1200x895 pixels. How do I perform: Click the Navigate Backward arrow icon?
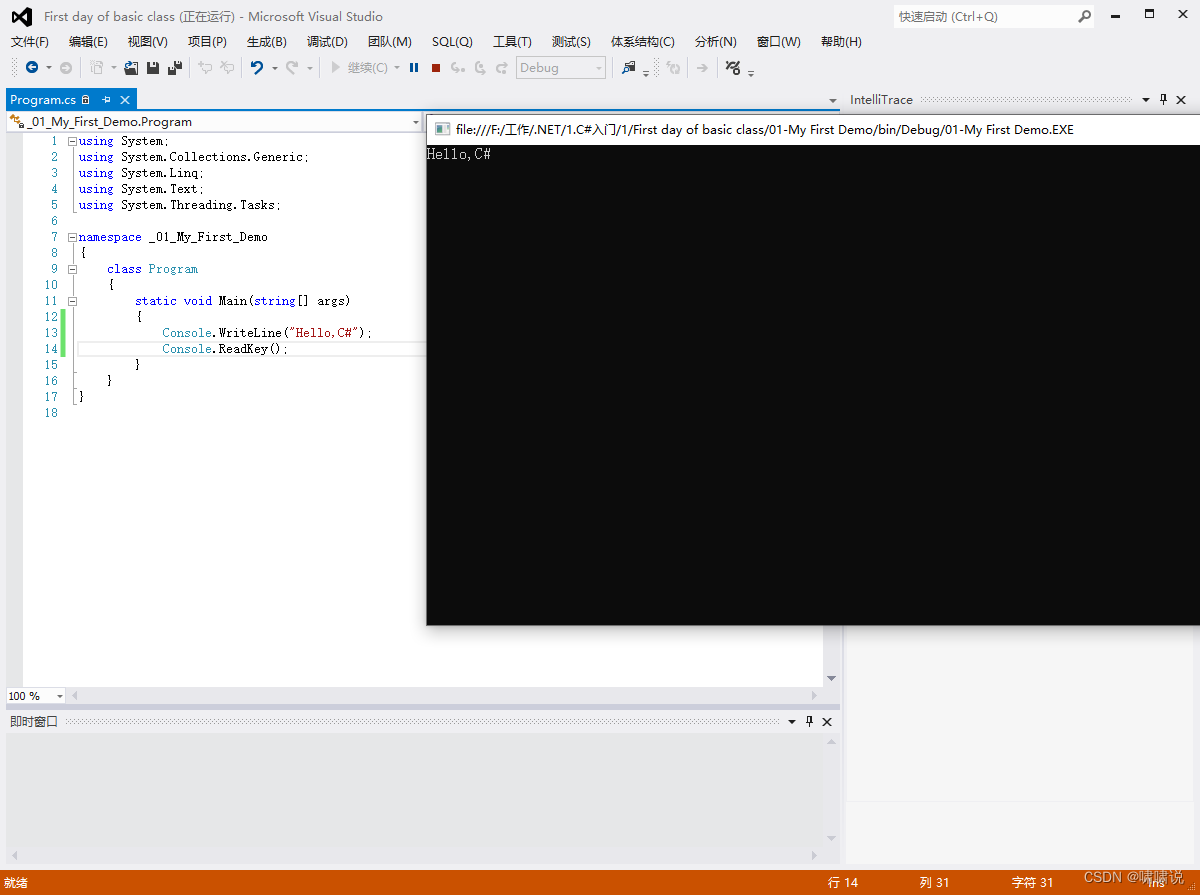[32, 67]
